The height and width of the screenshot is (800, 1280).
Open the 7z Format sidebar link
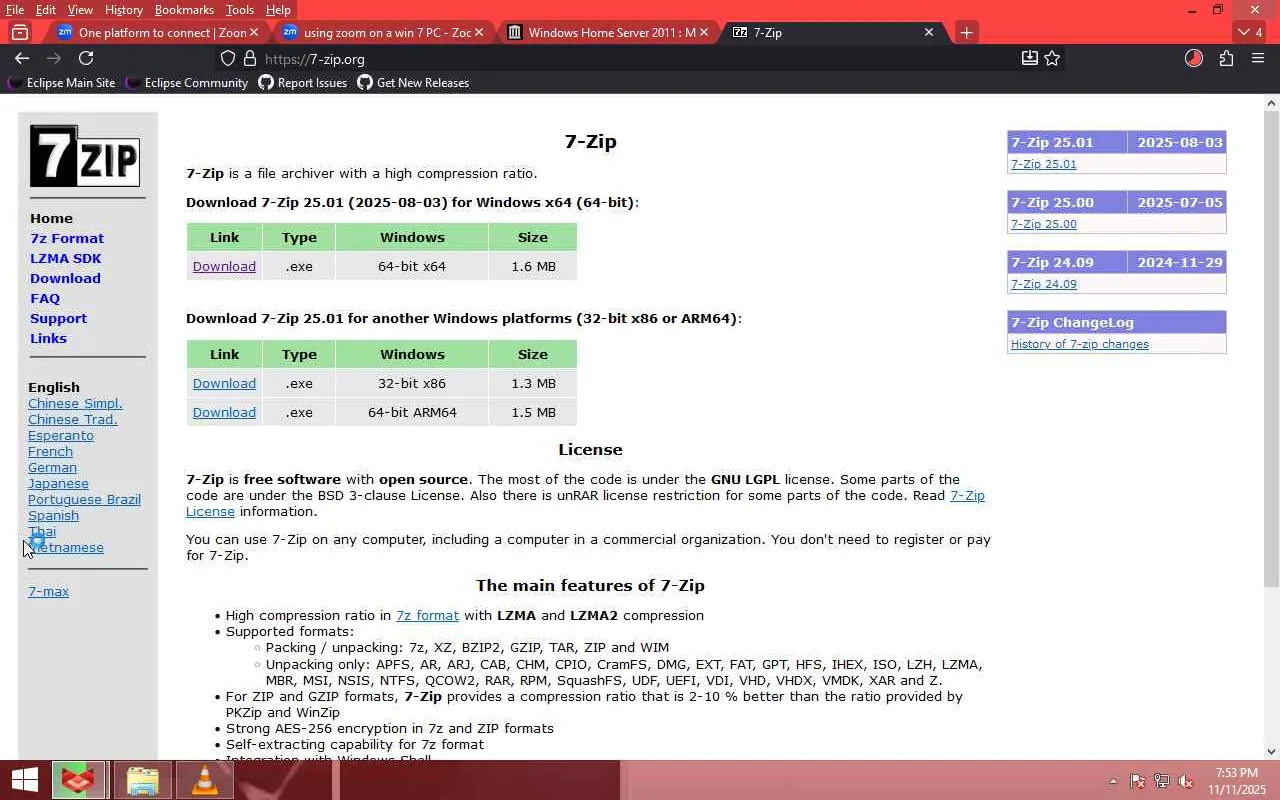click(x=67, y=238)
